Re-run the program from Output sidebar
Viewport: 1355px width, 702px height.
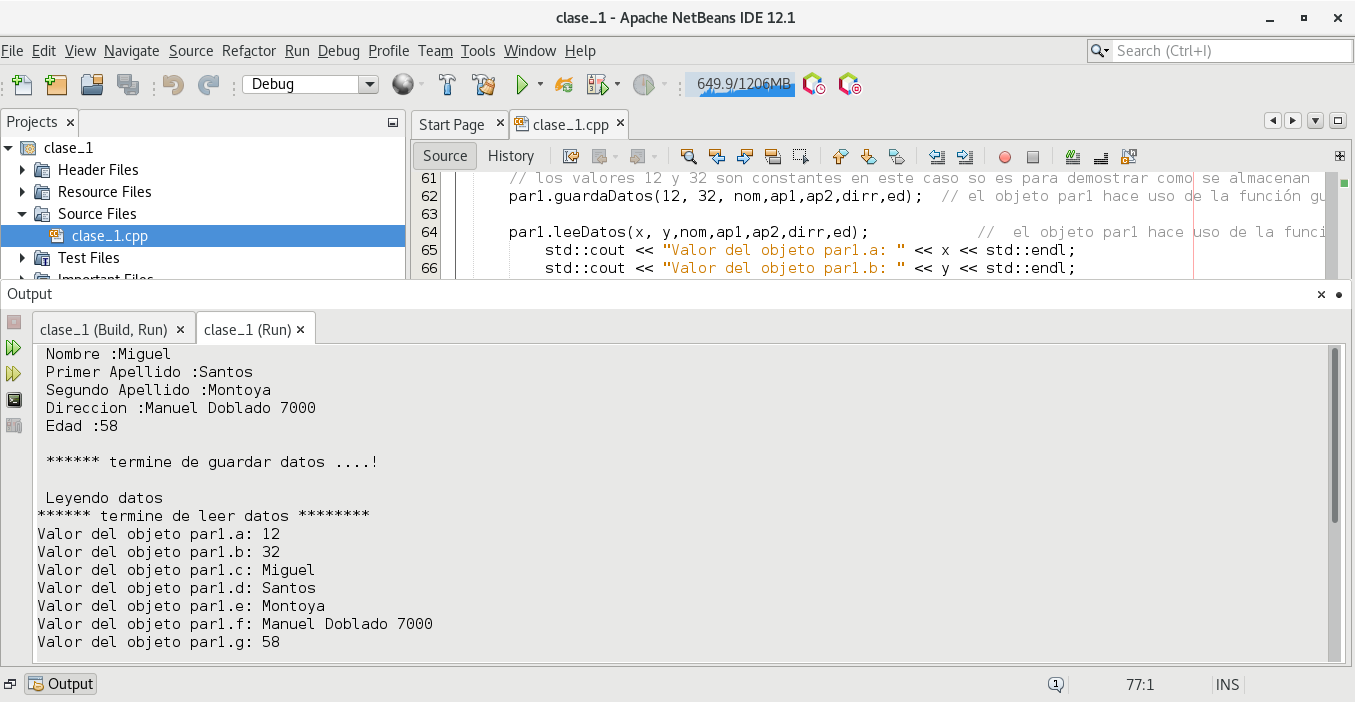click(13, 348)
